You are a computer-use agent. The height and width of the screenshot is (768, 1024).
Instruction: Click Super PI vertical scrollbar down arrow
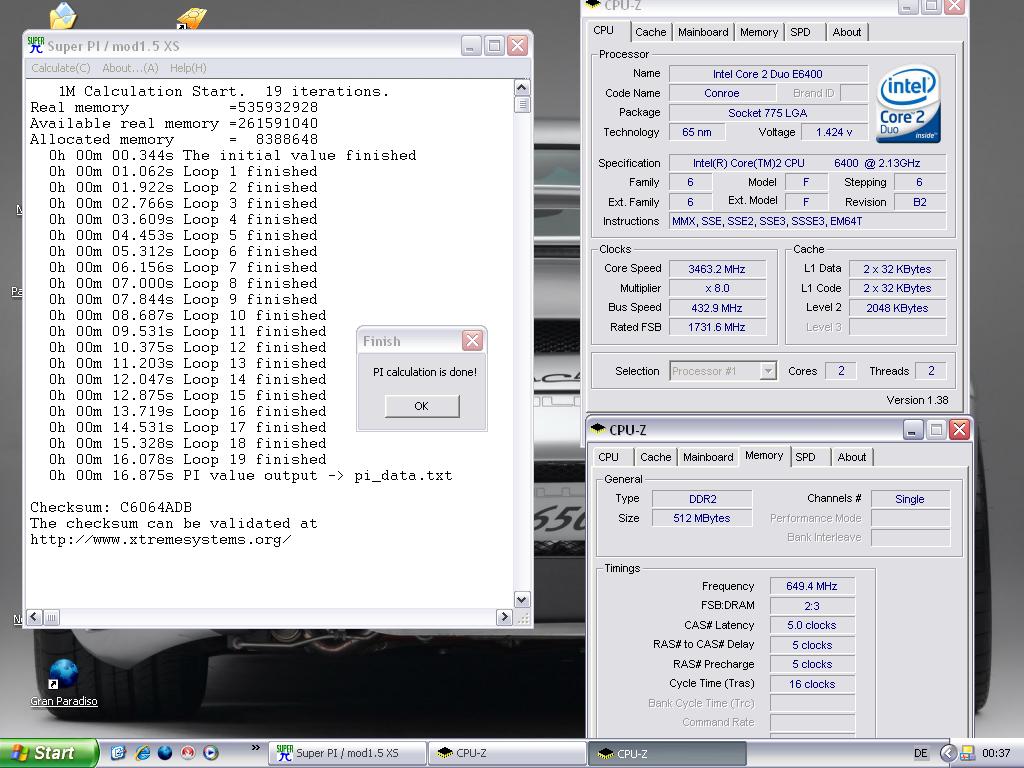pos(521,600)
